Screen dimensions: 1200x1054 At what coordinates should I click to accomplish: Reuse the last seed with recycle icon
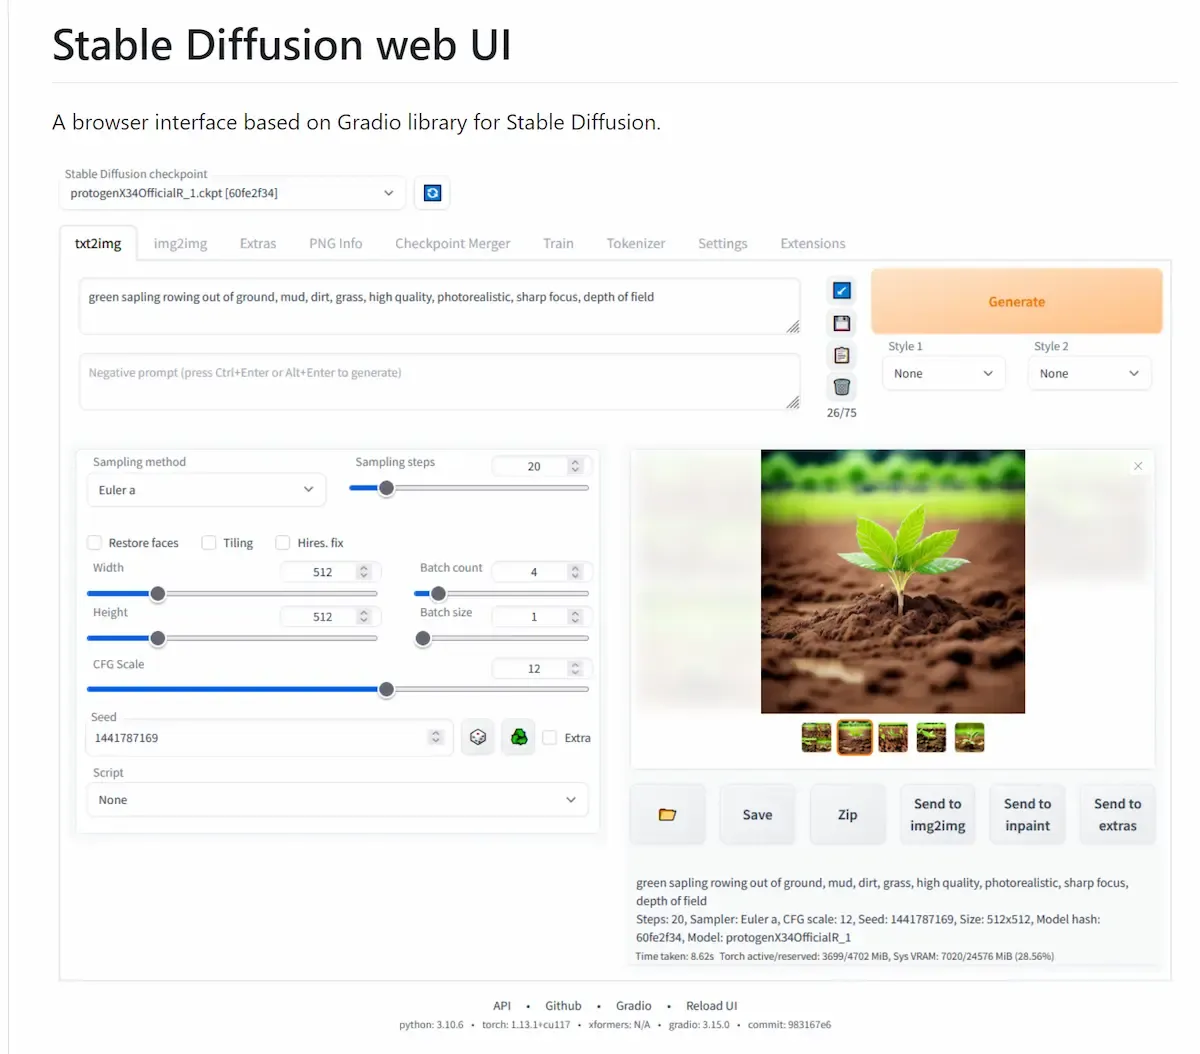(x=518, y=736)
